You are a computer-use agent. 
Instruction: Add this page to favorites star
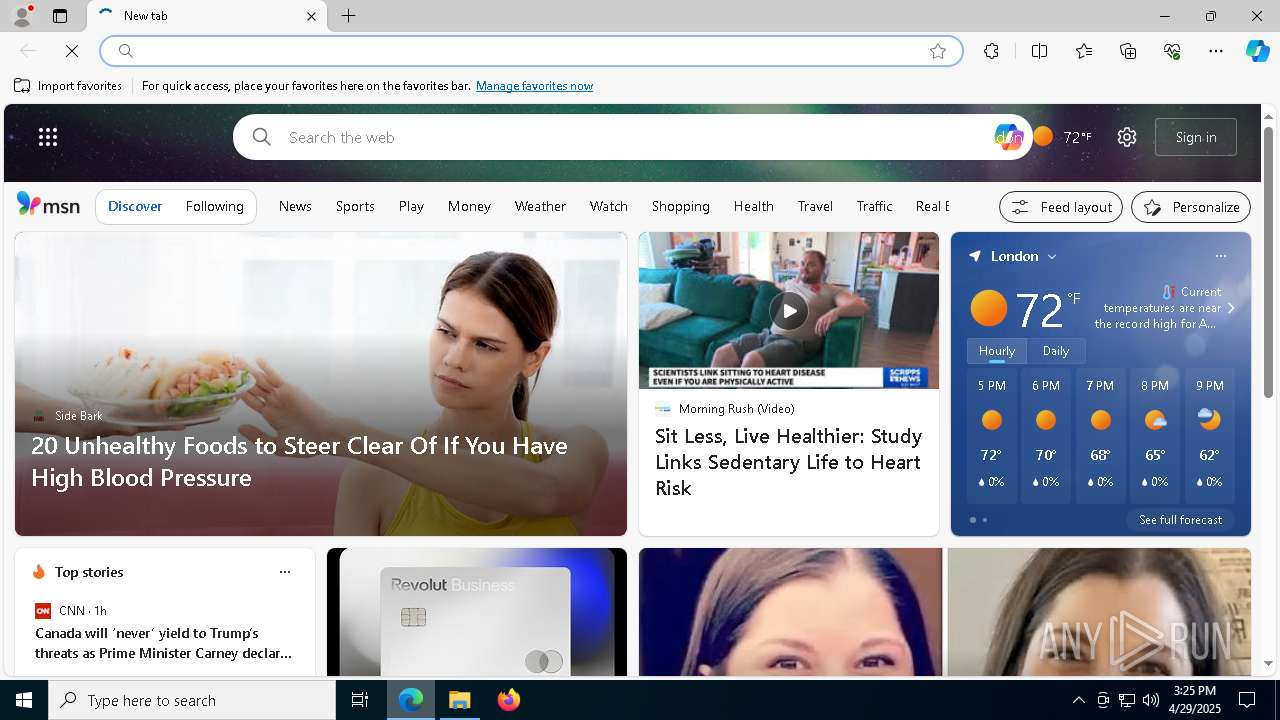938,51
